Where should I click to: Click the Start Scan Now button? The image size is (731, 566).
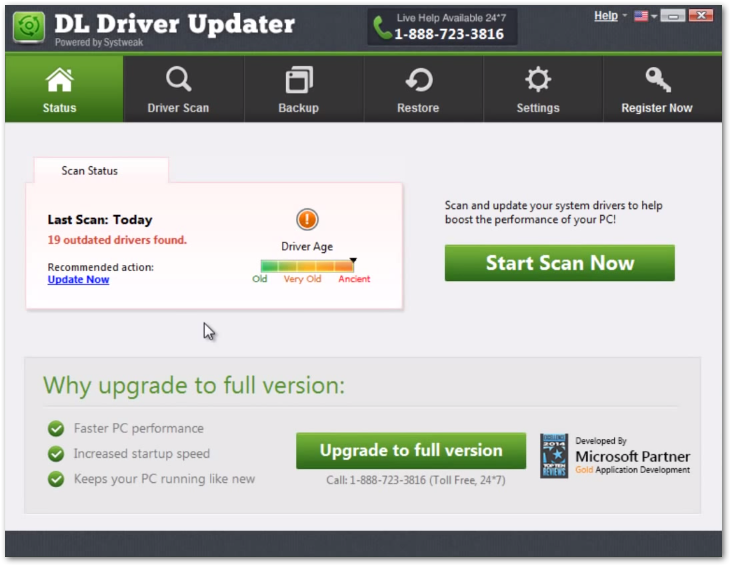[x=559, y=263]
